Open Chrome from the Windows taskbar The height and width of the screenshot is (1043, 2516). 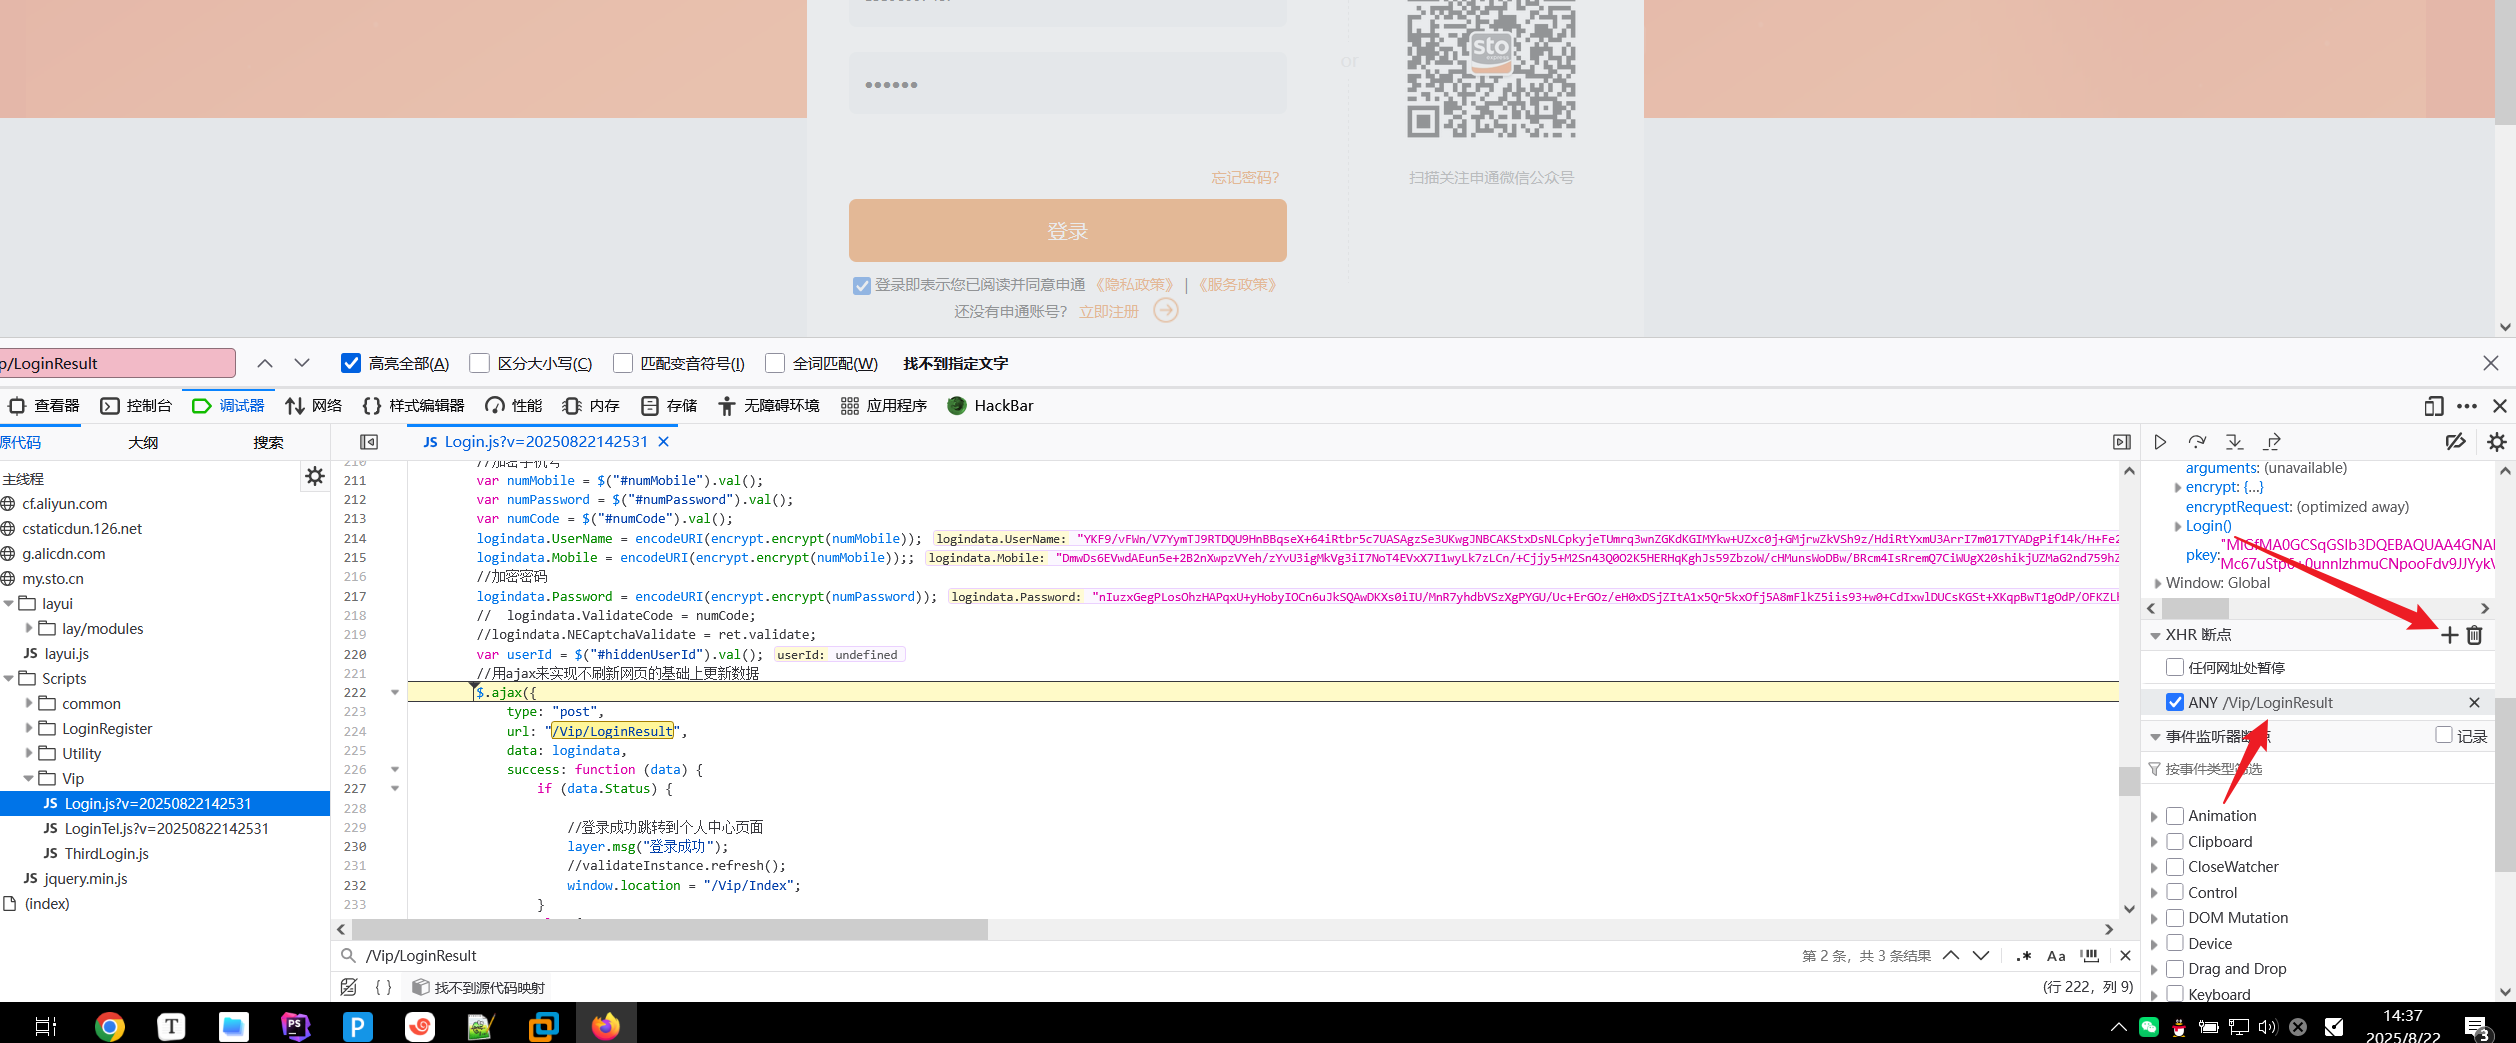(x=110, y=1026)
